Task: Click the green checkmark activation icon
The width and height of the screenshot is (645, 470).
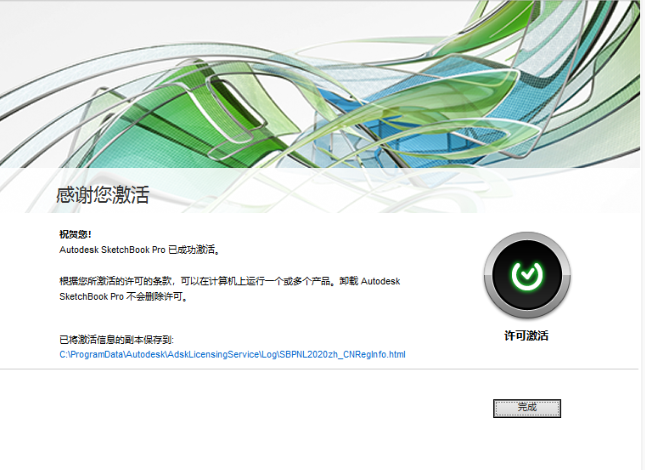Action: click(526, 275)
